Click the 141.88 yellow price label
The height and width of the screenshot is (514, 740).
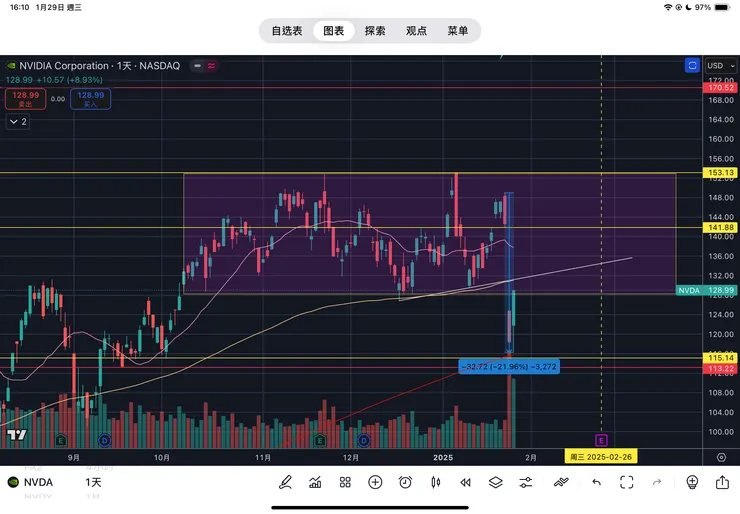(721, 228)
